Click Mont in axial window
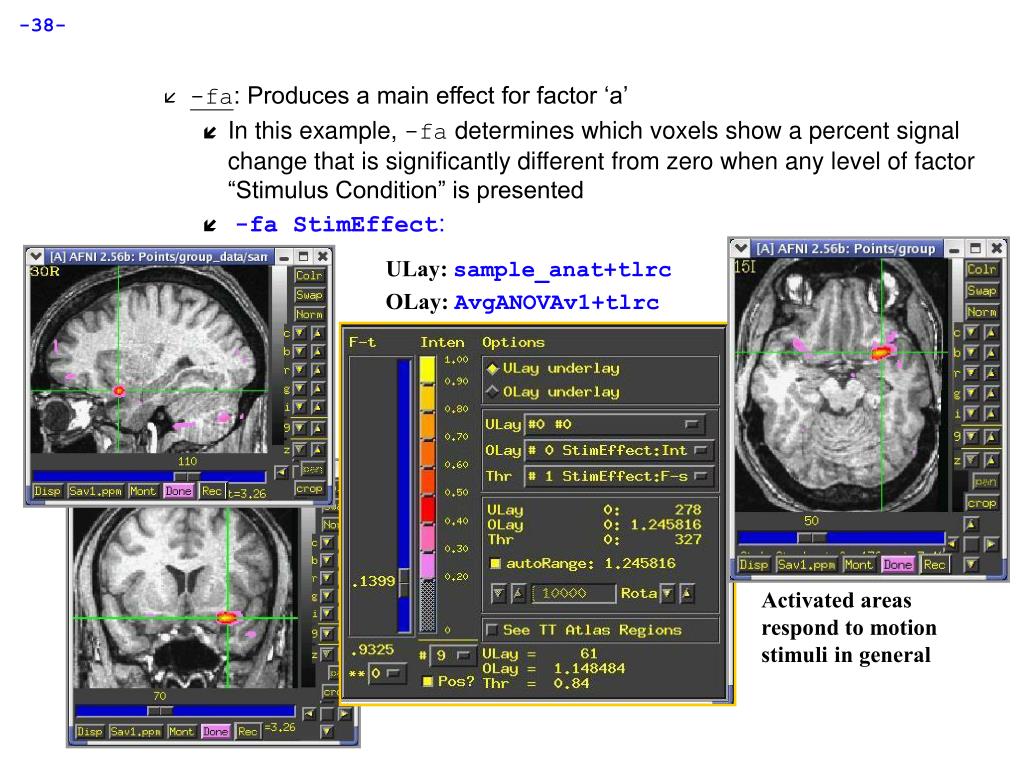The width and height of the screenshot is (1024, 768). coord(857,564)
